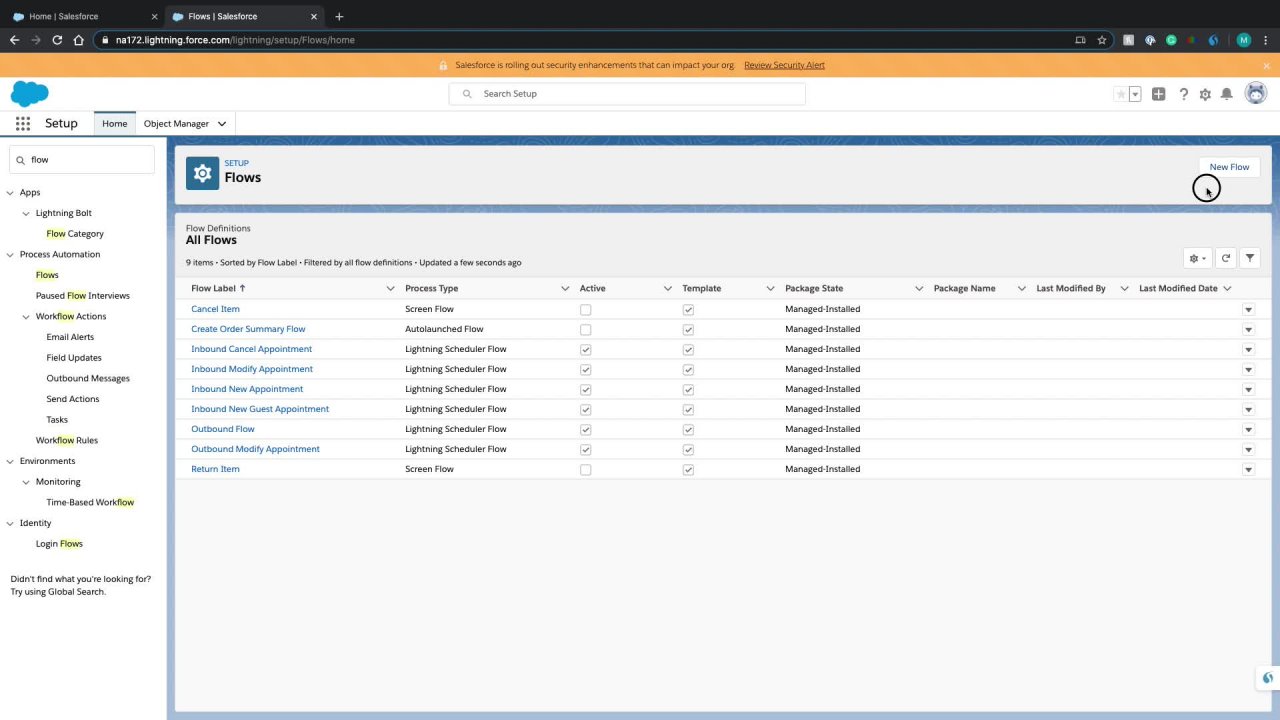Image resolution: width=1280 pixels, height=720 pixels.
Task: Toggle Template checkbox for Outbound Modify Appointment
Action: tap(688, 450)
